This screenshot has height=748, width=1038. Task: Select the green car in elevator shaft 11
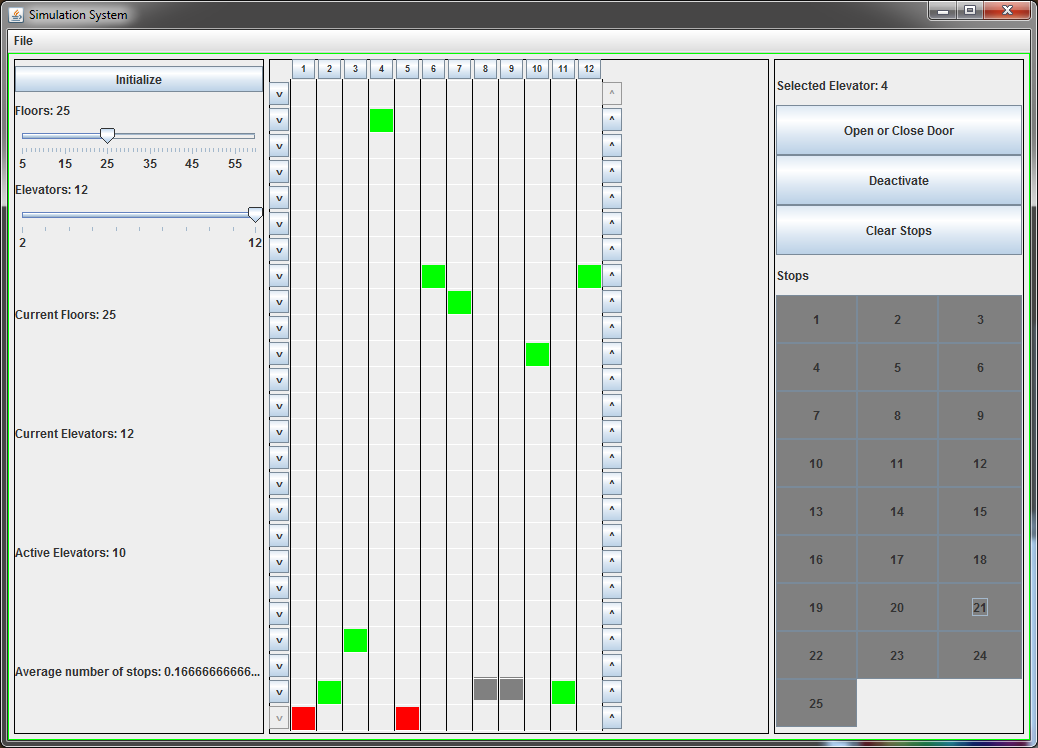coord(563,692)
